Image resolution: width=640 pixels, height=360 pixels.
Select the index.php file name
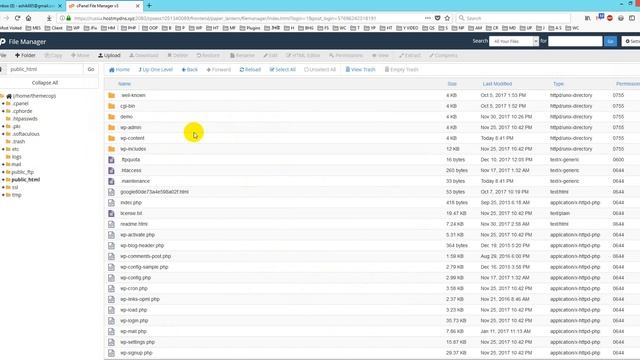coord(131,202)
